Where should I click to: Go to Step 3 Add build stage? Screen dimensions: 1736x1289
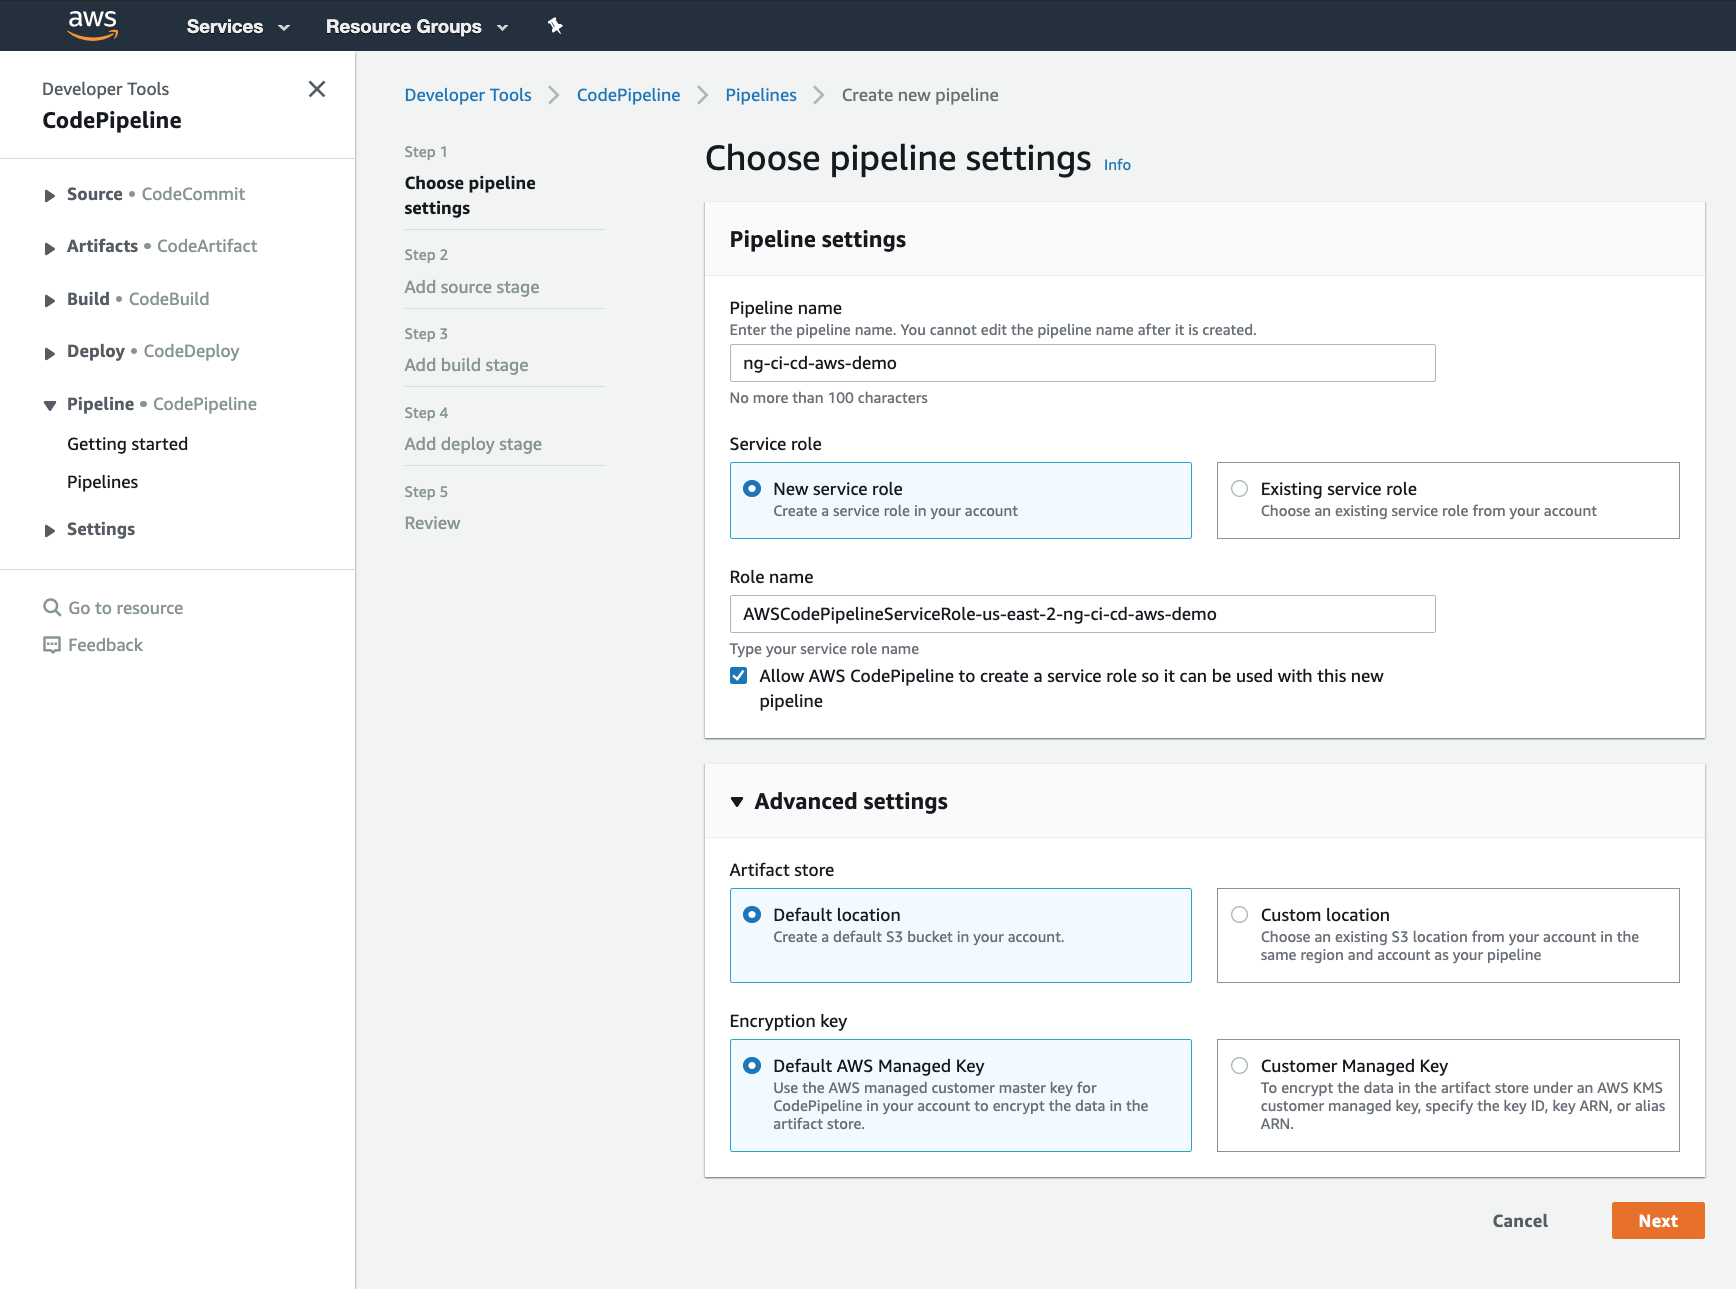coord(466,365)
